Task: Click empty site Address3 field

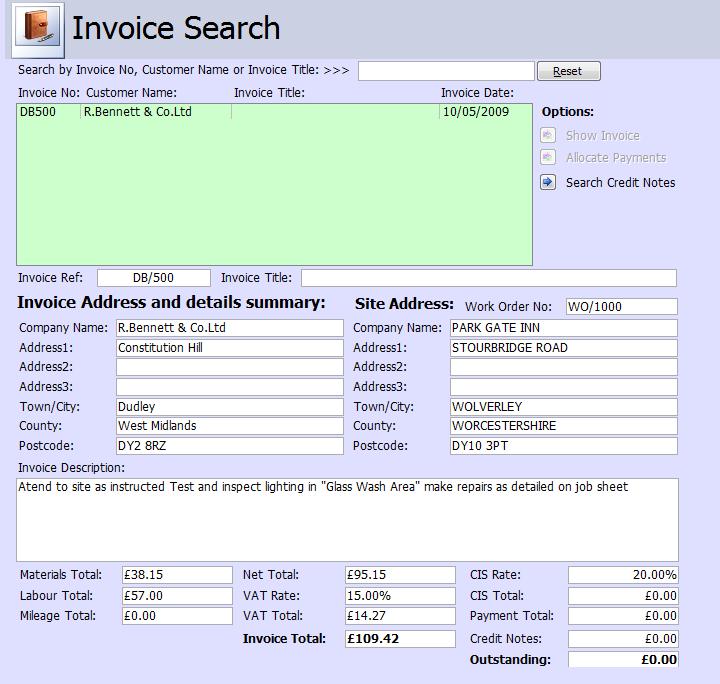Action: [x=563, y=387]
